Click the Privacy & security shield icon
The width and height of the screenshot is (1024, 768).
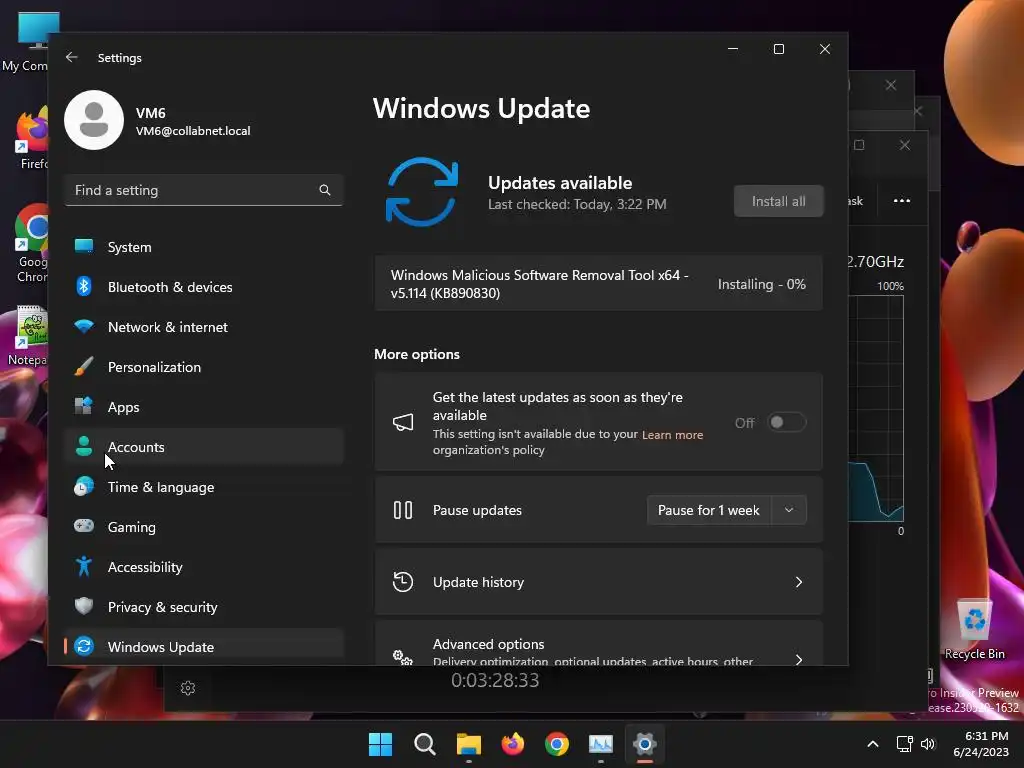click(x=84, y=606)
